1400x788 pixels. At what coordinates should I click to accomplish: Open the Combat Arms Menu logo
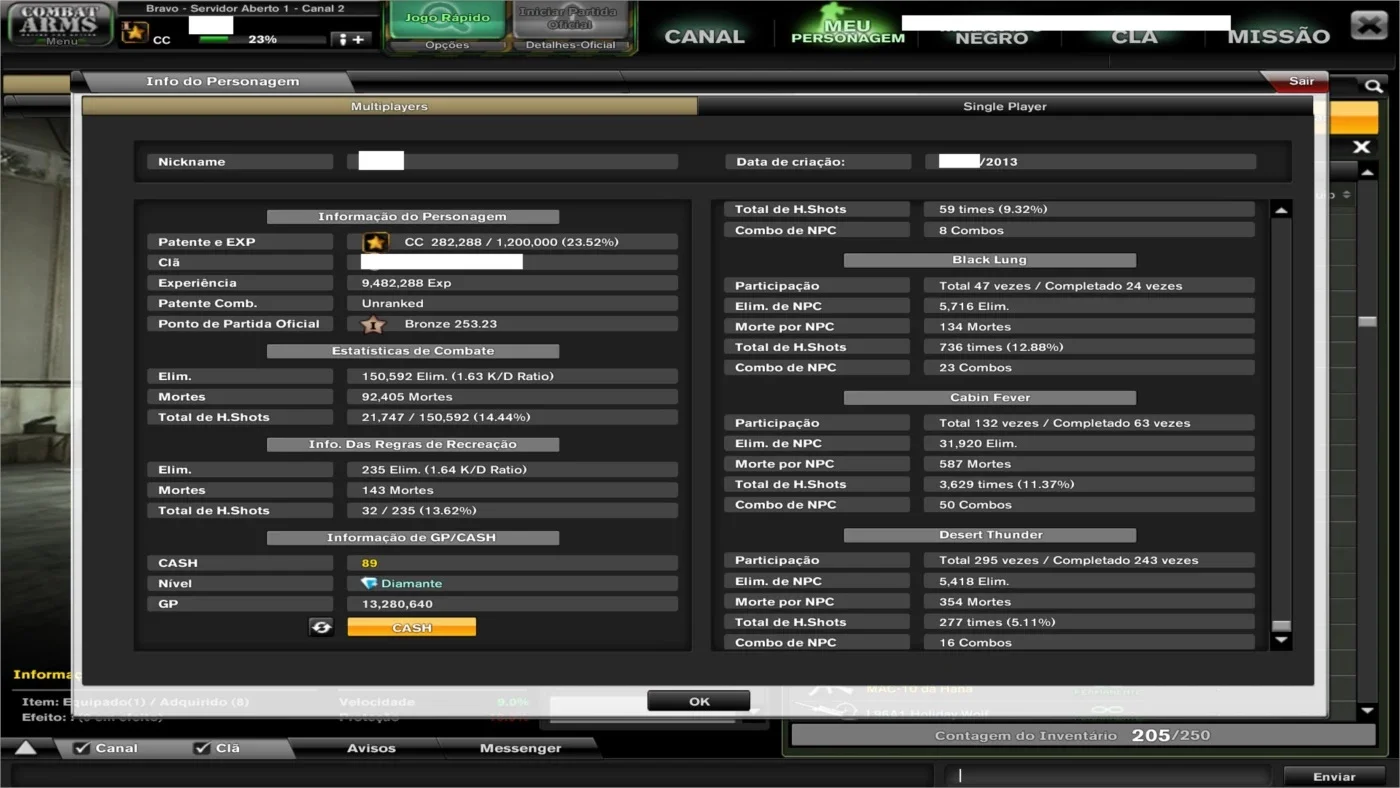[x=60, y=24]
